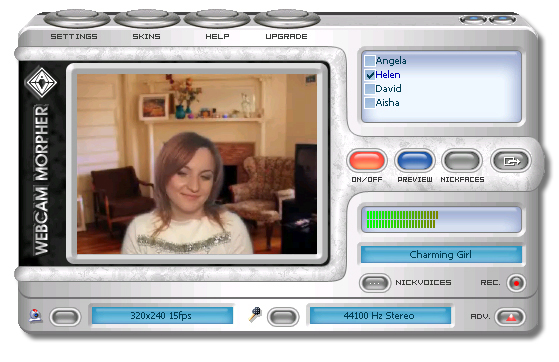Select the 44100 Hz Stereo audio field
Image resolution: width=559 pixels, height=362 pixels.
click(380, 316)
